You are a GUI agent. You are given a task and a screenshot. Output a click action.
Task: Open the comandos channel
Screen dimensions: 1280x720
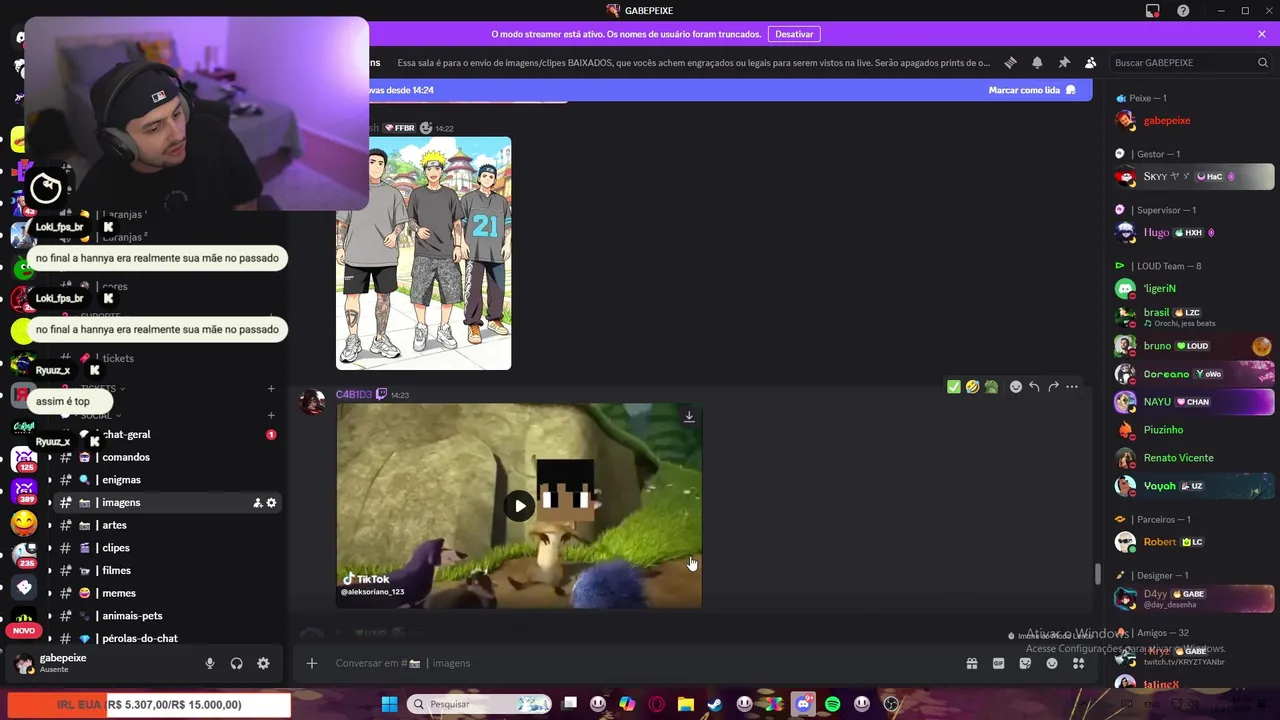(165, 457)
